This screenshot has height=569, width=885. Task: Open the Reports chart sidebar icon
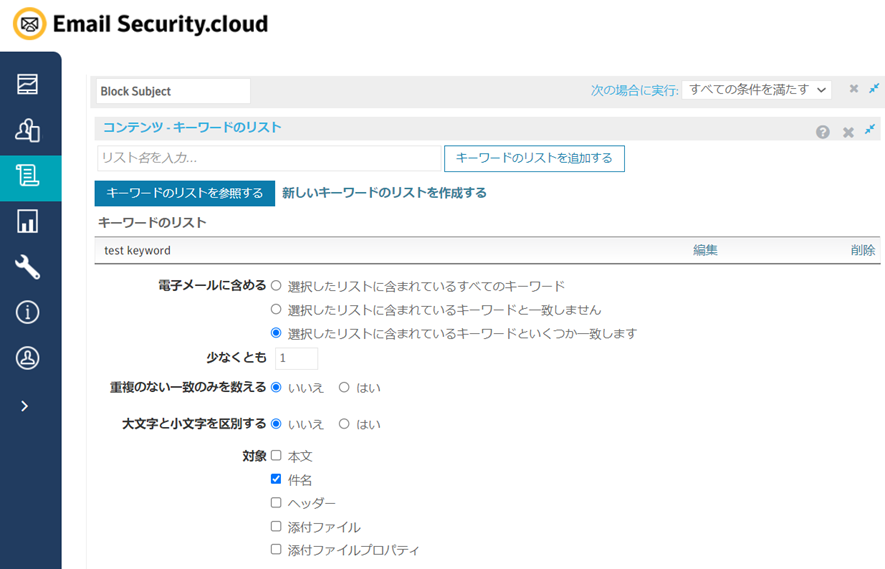tap(28, 221)
